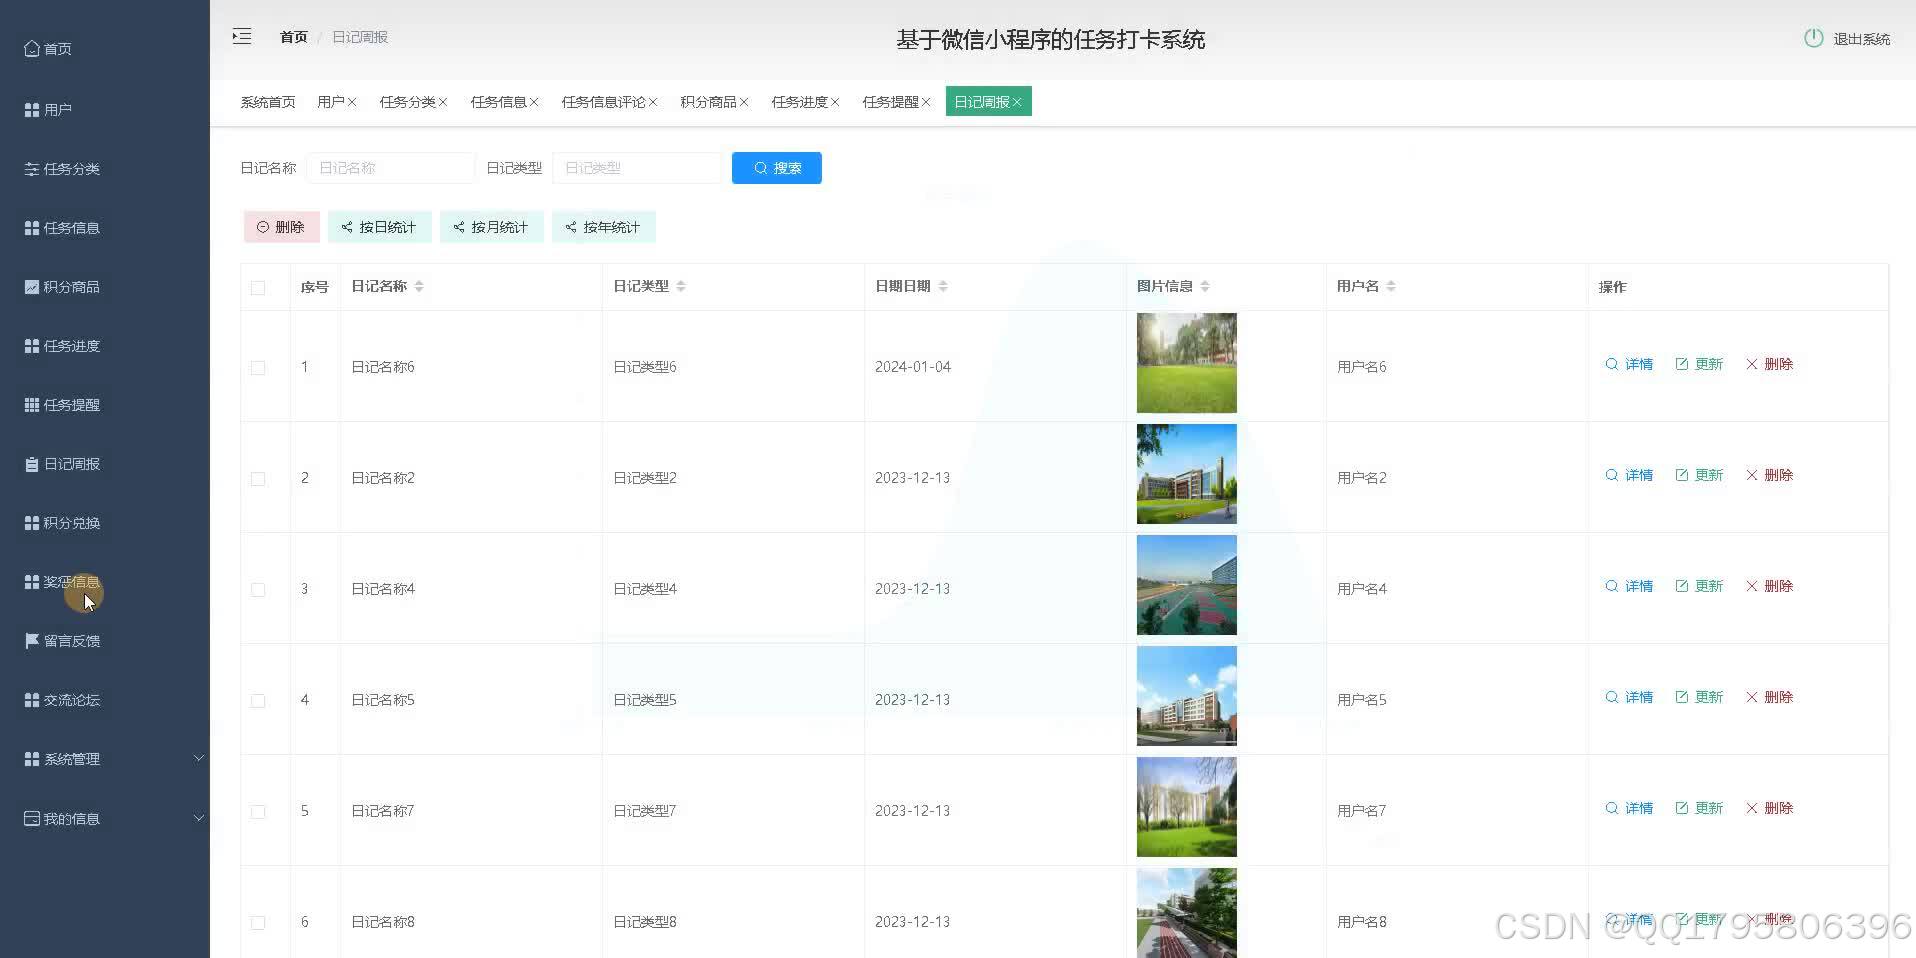Switch to the 任务分类 tab
The height and width of the screenshot is (958, 1916).
point(408,102)
